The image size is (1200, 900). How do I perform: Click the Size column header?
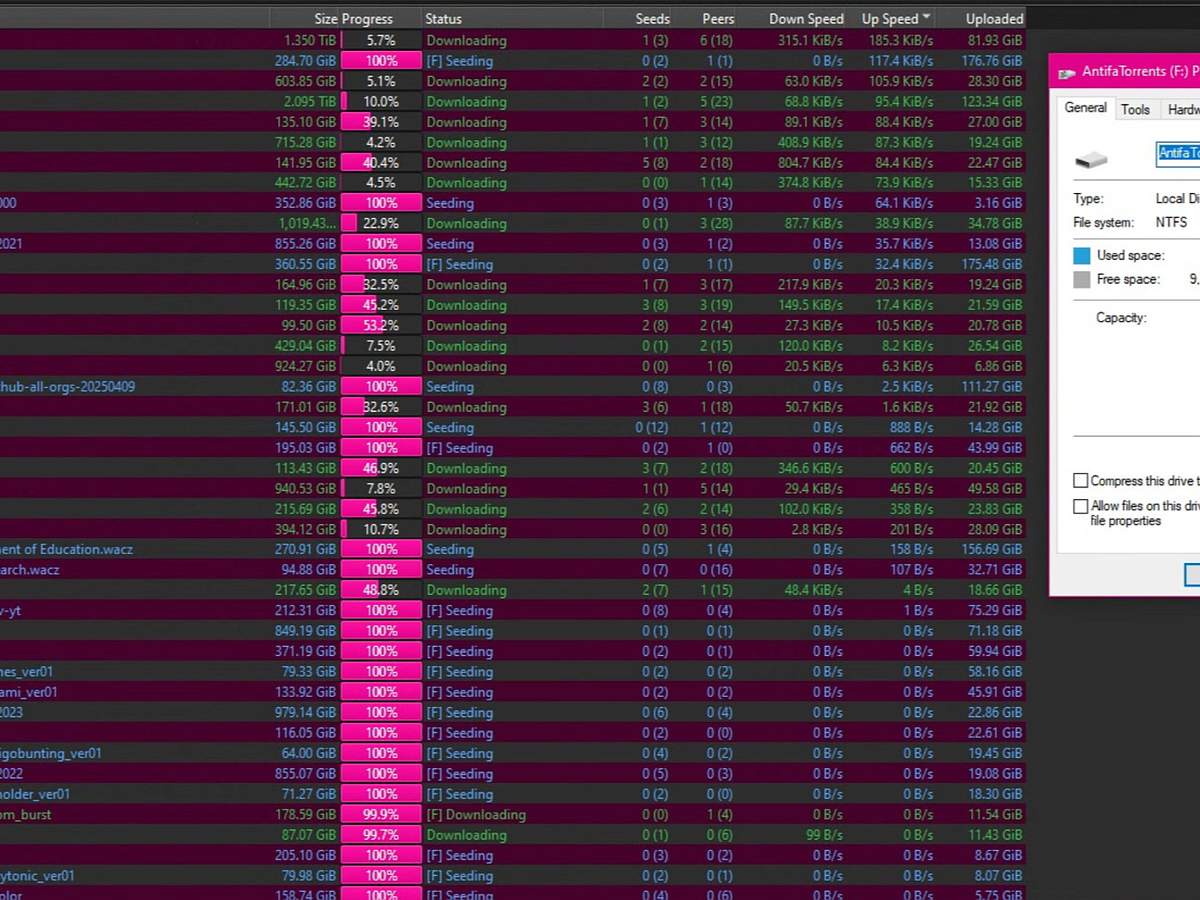(x=325, y=19)
